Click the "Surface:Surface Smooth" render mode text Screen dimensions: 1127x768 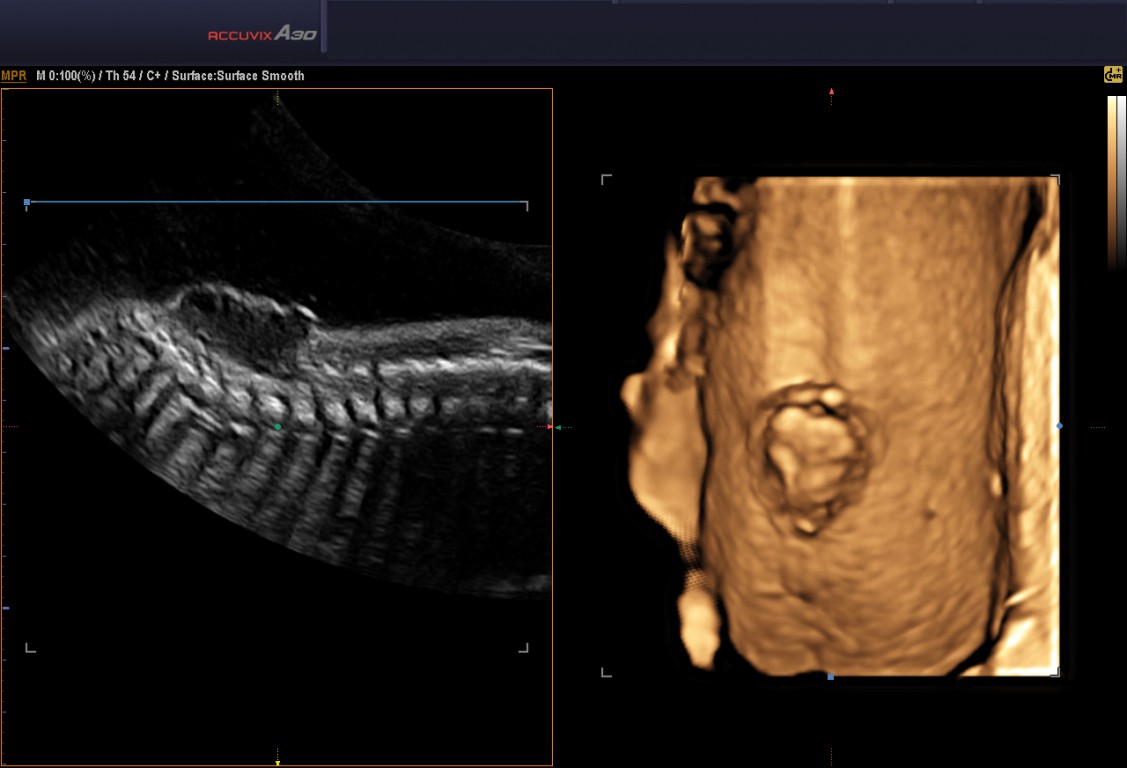click(x=238, y=75)
